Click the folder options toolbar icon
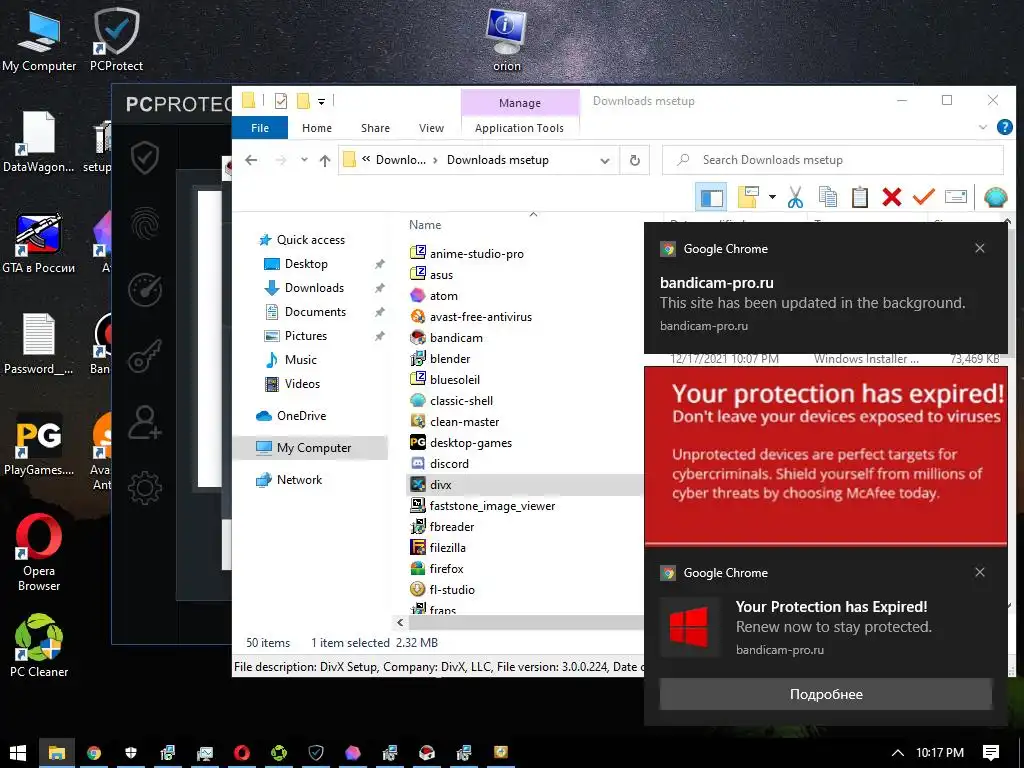1024x768 pixels. click(x=748, y=197)
